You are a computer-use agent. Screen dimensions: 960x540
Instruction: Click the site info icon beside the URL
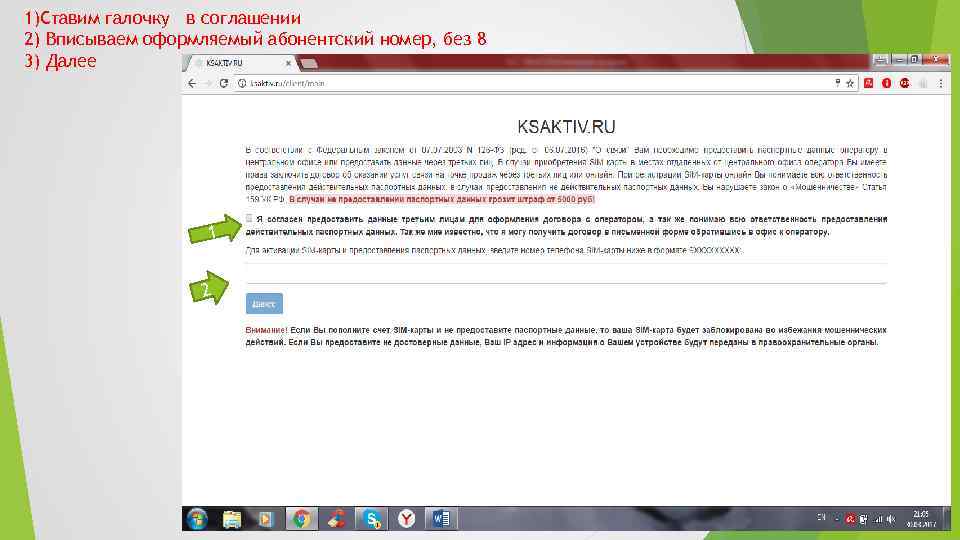pos(242,83)
